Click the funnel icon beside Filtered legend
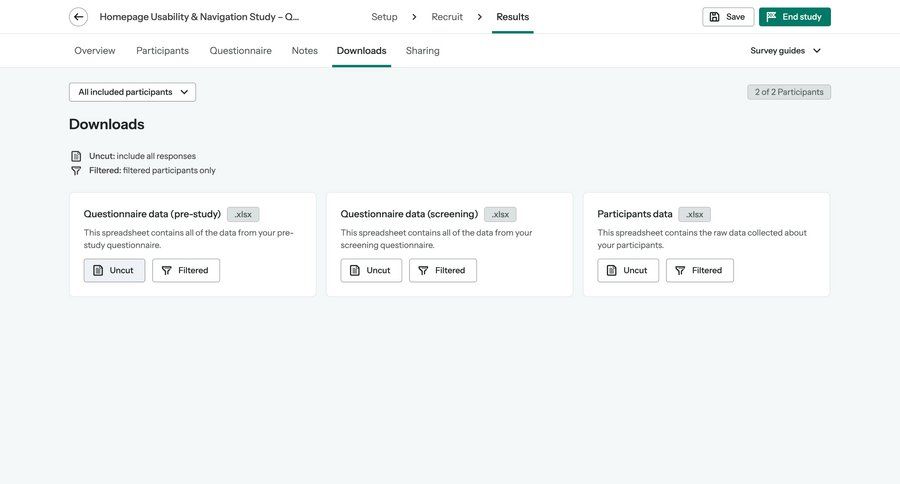 [76, 171]
